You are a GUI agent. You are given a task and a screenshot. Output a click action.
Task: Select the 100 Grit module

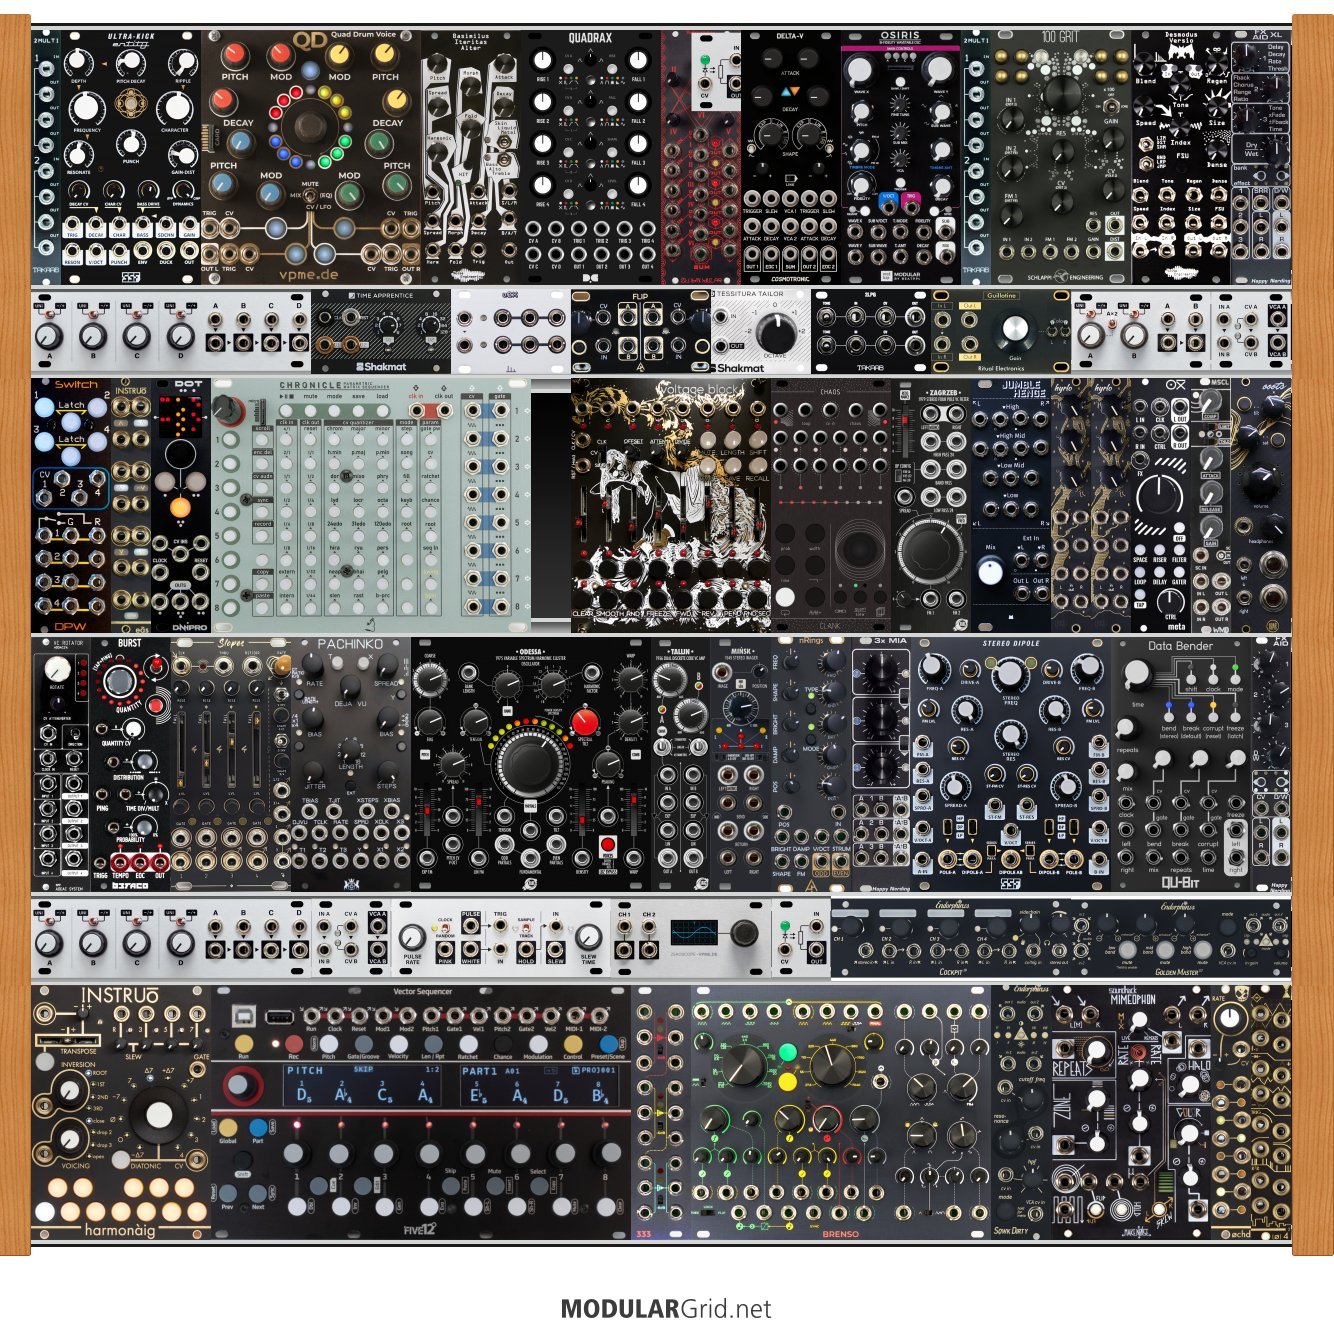coord(1061,157)
